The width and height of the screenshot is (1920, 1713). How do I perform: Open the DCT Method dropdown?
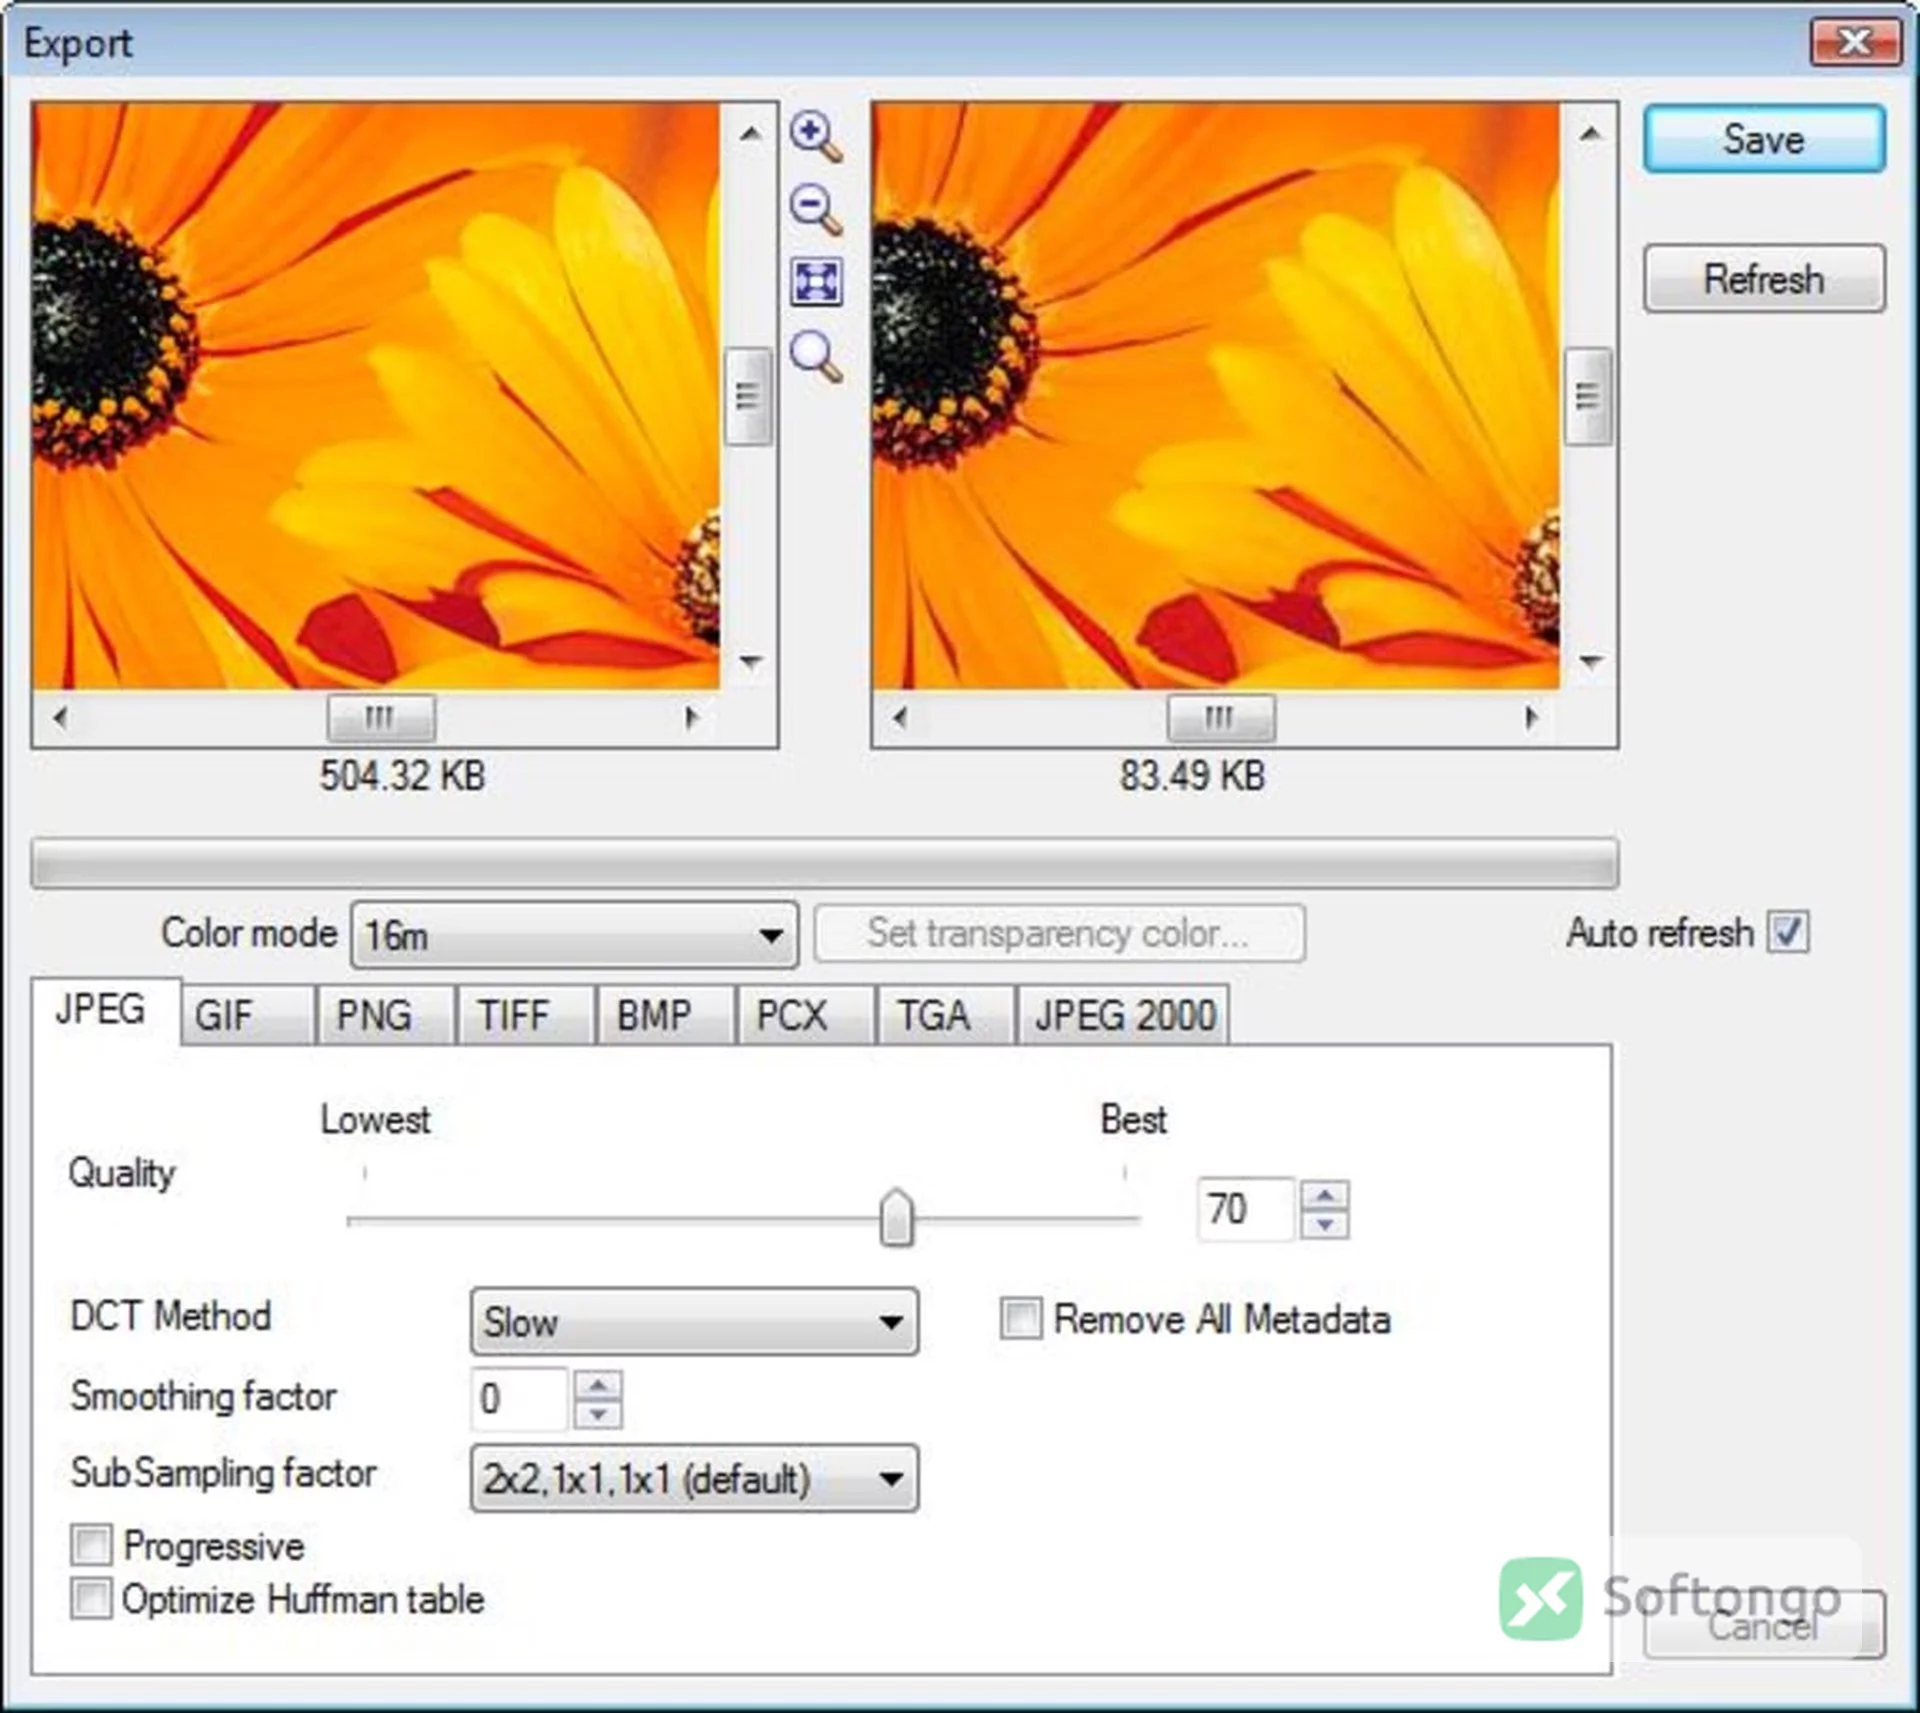[x=694, y=1321]
